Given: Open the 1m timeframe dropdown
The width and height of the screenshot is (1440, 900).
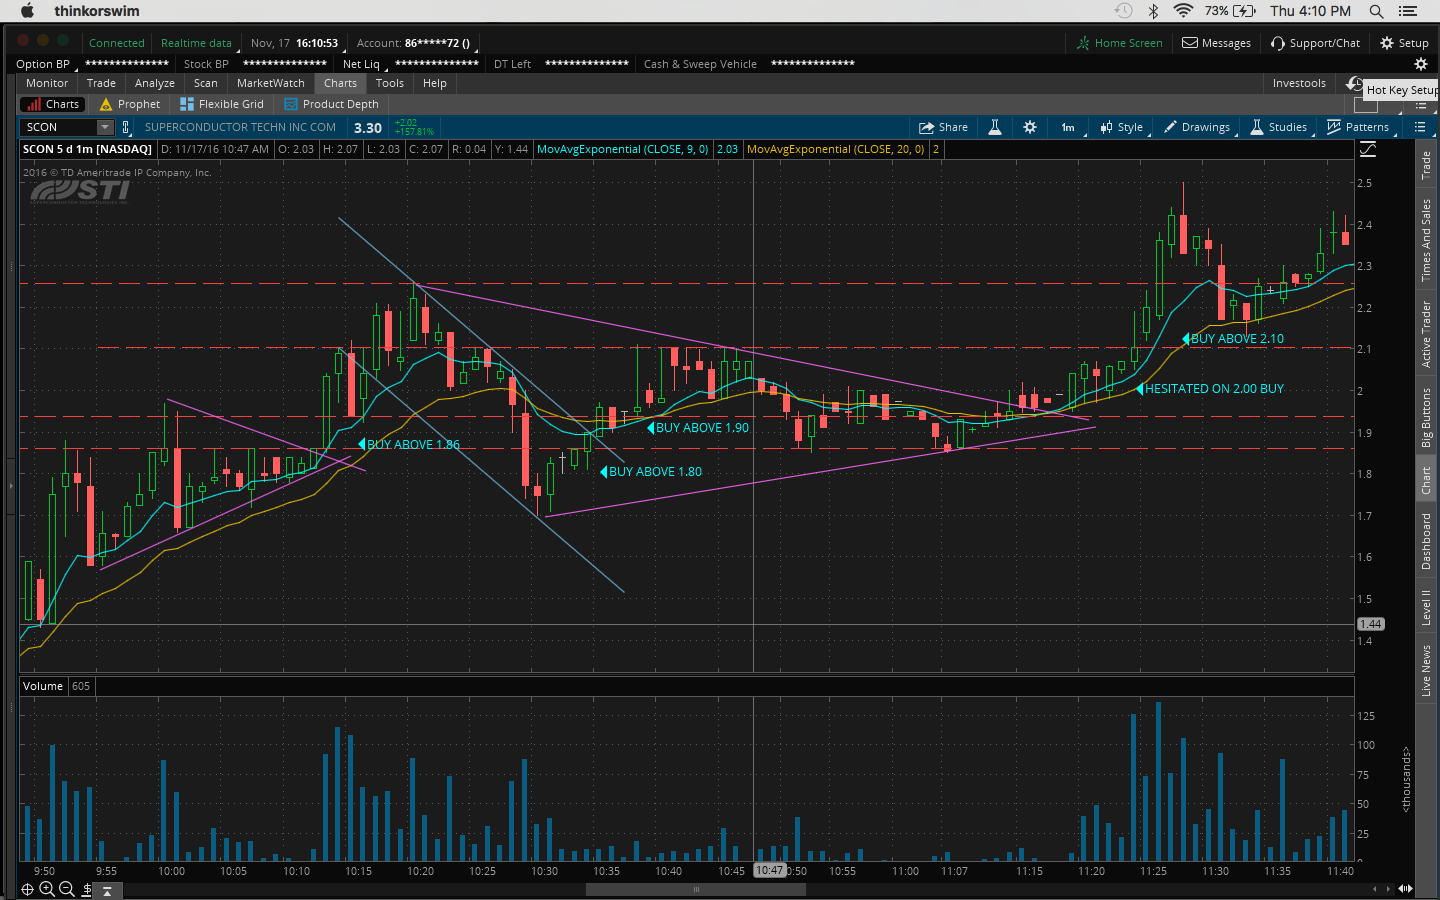Looking at the screenshot, I should (1068, 127).
